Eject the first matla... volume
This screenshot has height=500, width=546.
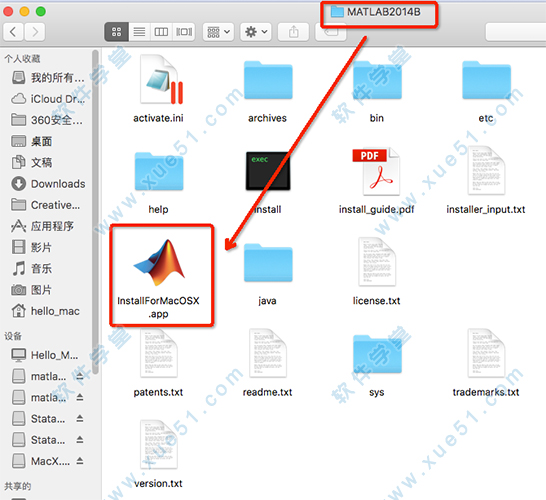80,376
